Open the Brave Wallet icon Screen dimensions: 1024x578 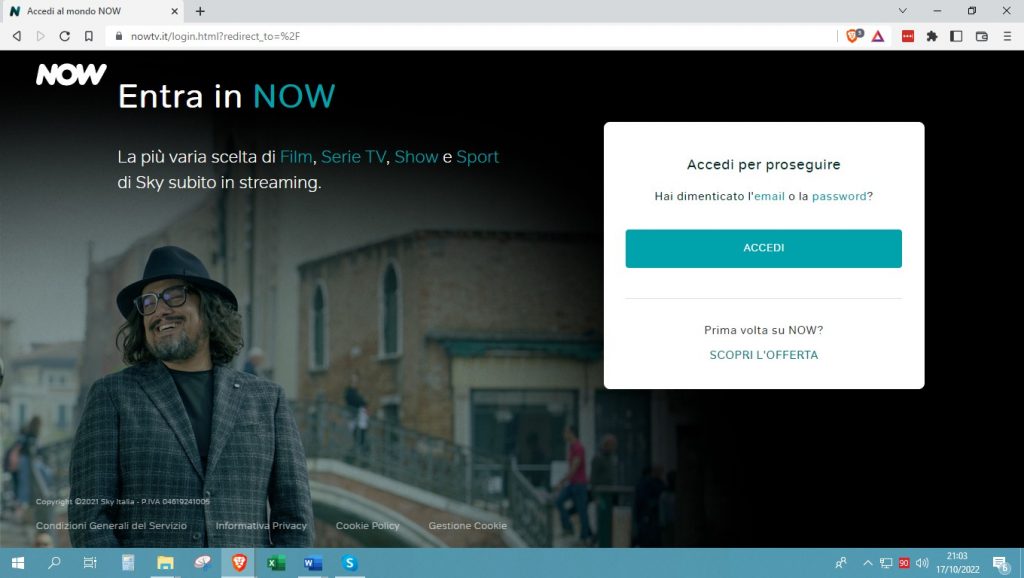tap(981, 36)
